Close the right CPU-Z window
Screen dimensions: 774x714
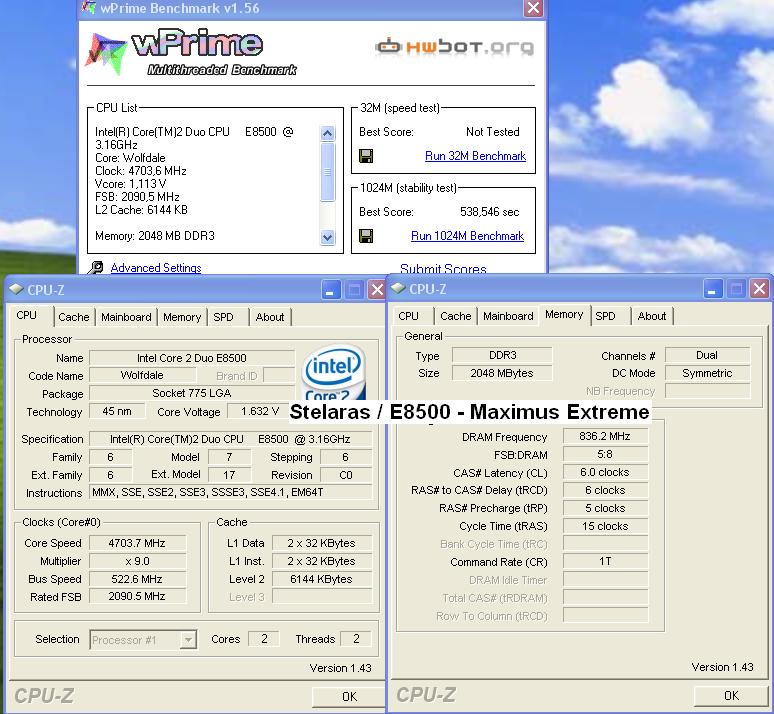point(760,288)
